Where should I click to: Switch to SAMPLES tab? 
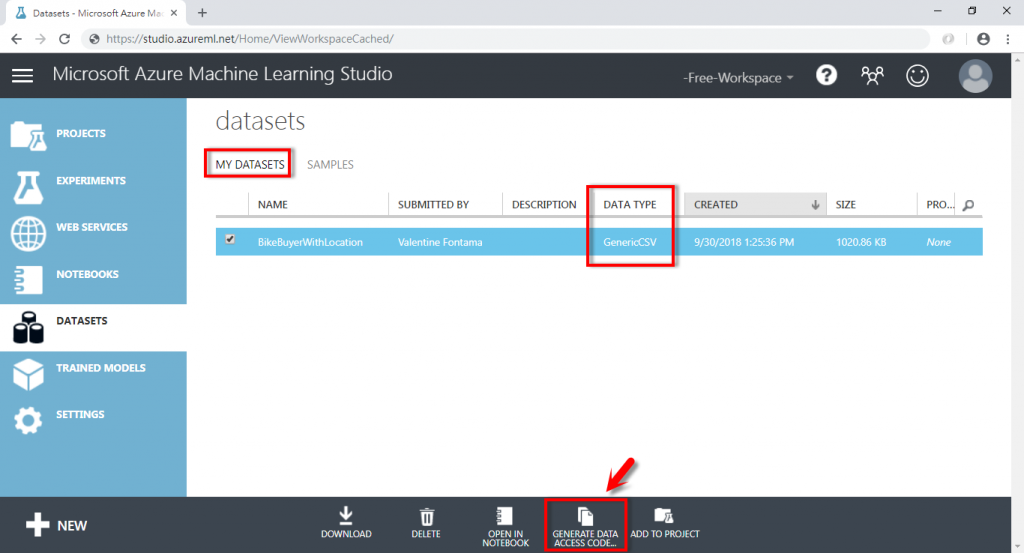point(330,165)
